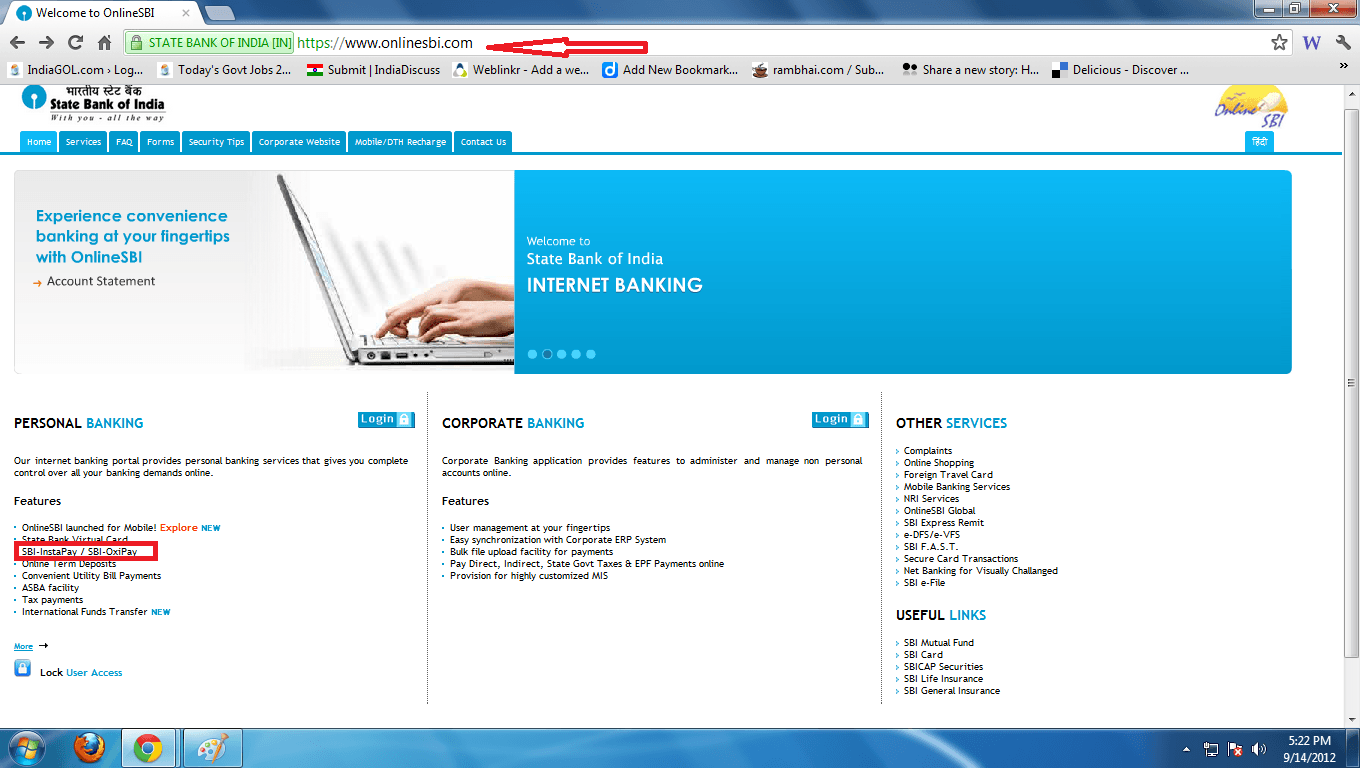Open the SBI Mutual Fund link
1360x768 pixels.
[x=938, y=643]
